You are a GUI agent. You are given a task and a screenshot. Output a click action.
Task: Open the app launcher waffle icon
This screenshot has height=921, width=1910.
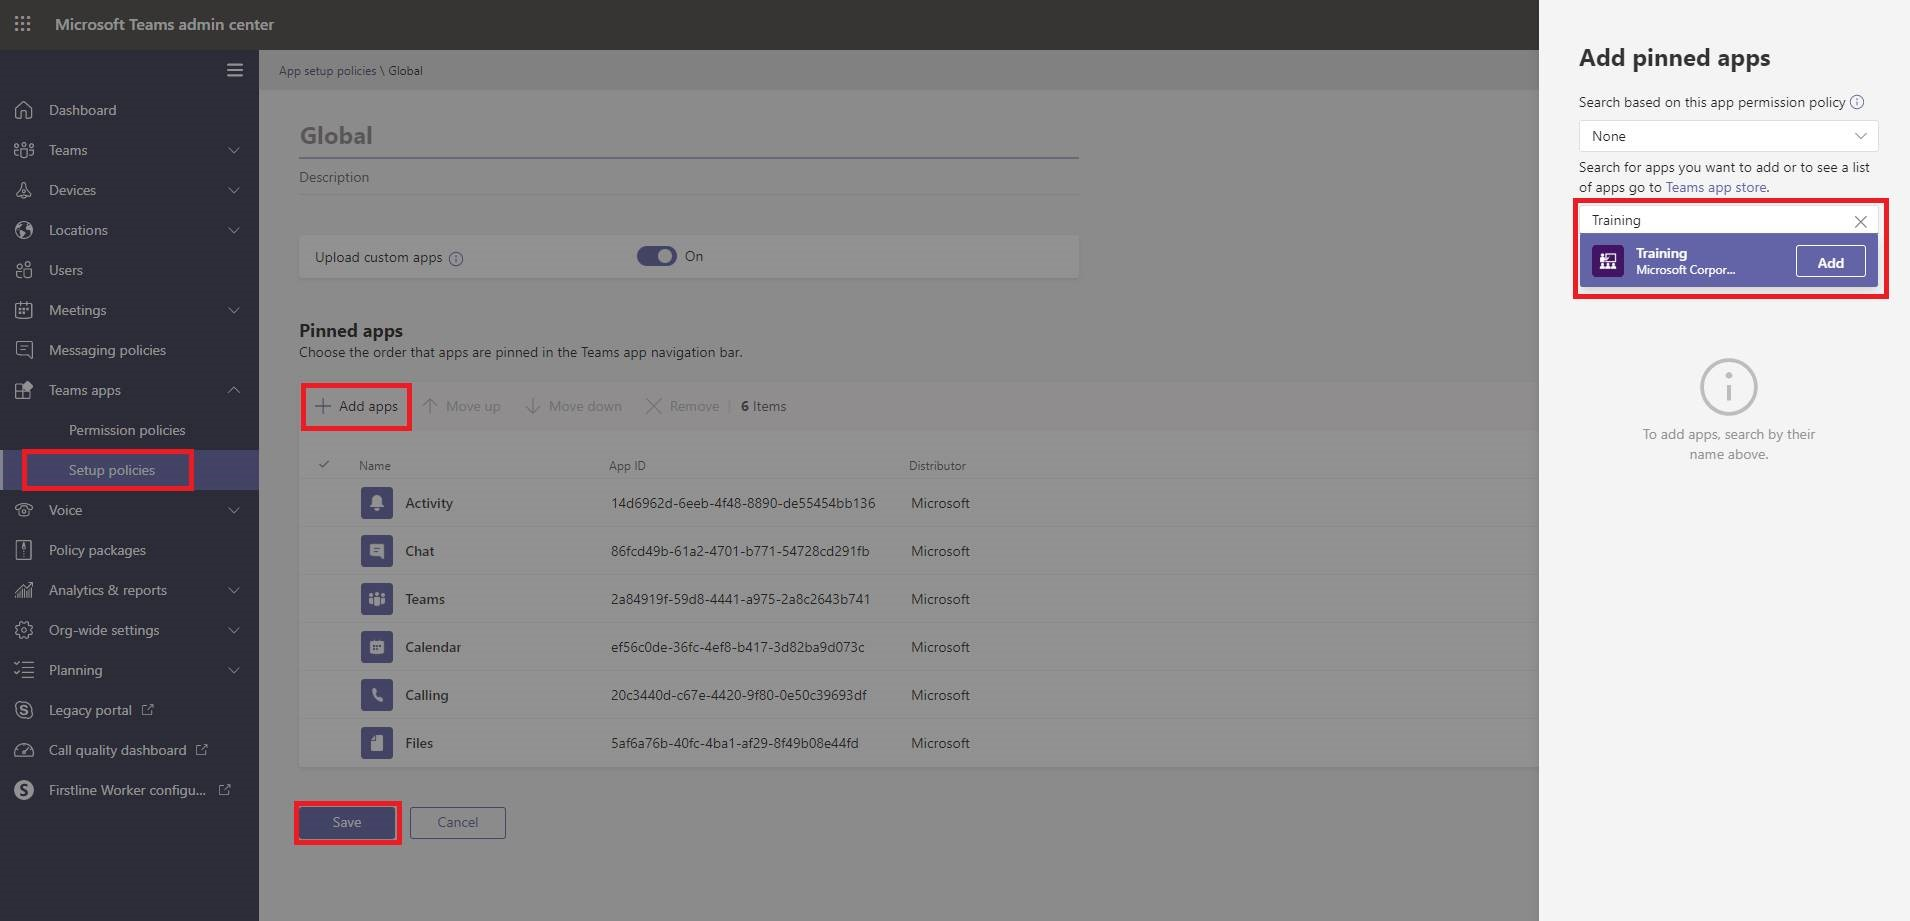pos(22,23)
